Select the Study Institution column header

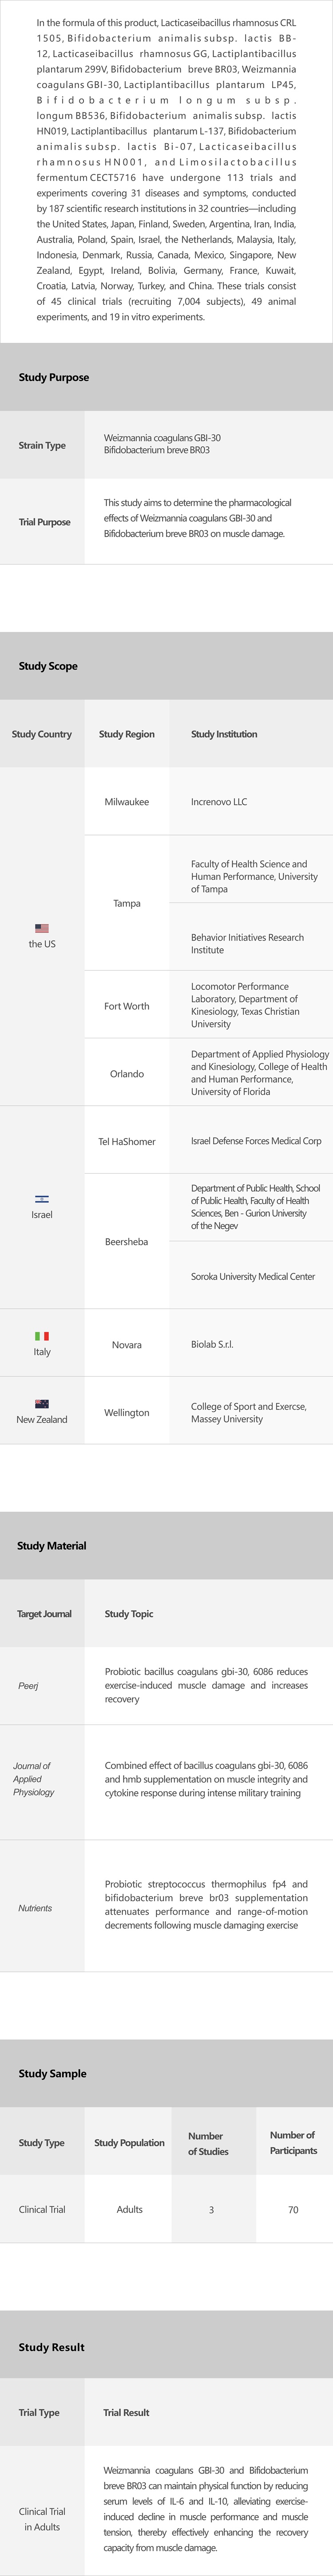[224, 734]
